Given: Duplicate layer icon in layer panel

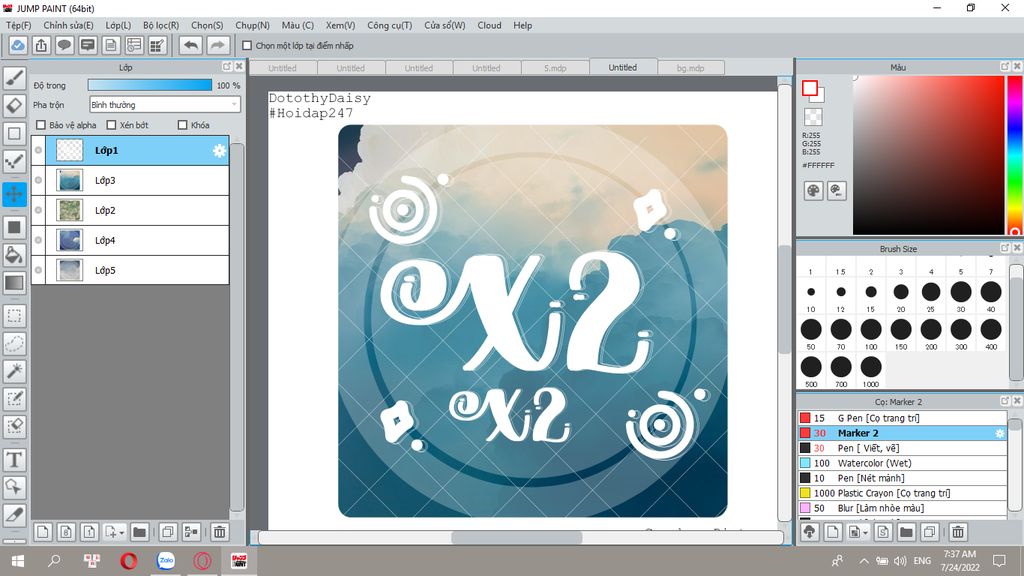Looking at the screenshot, I should [168, 532].
